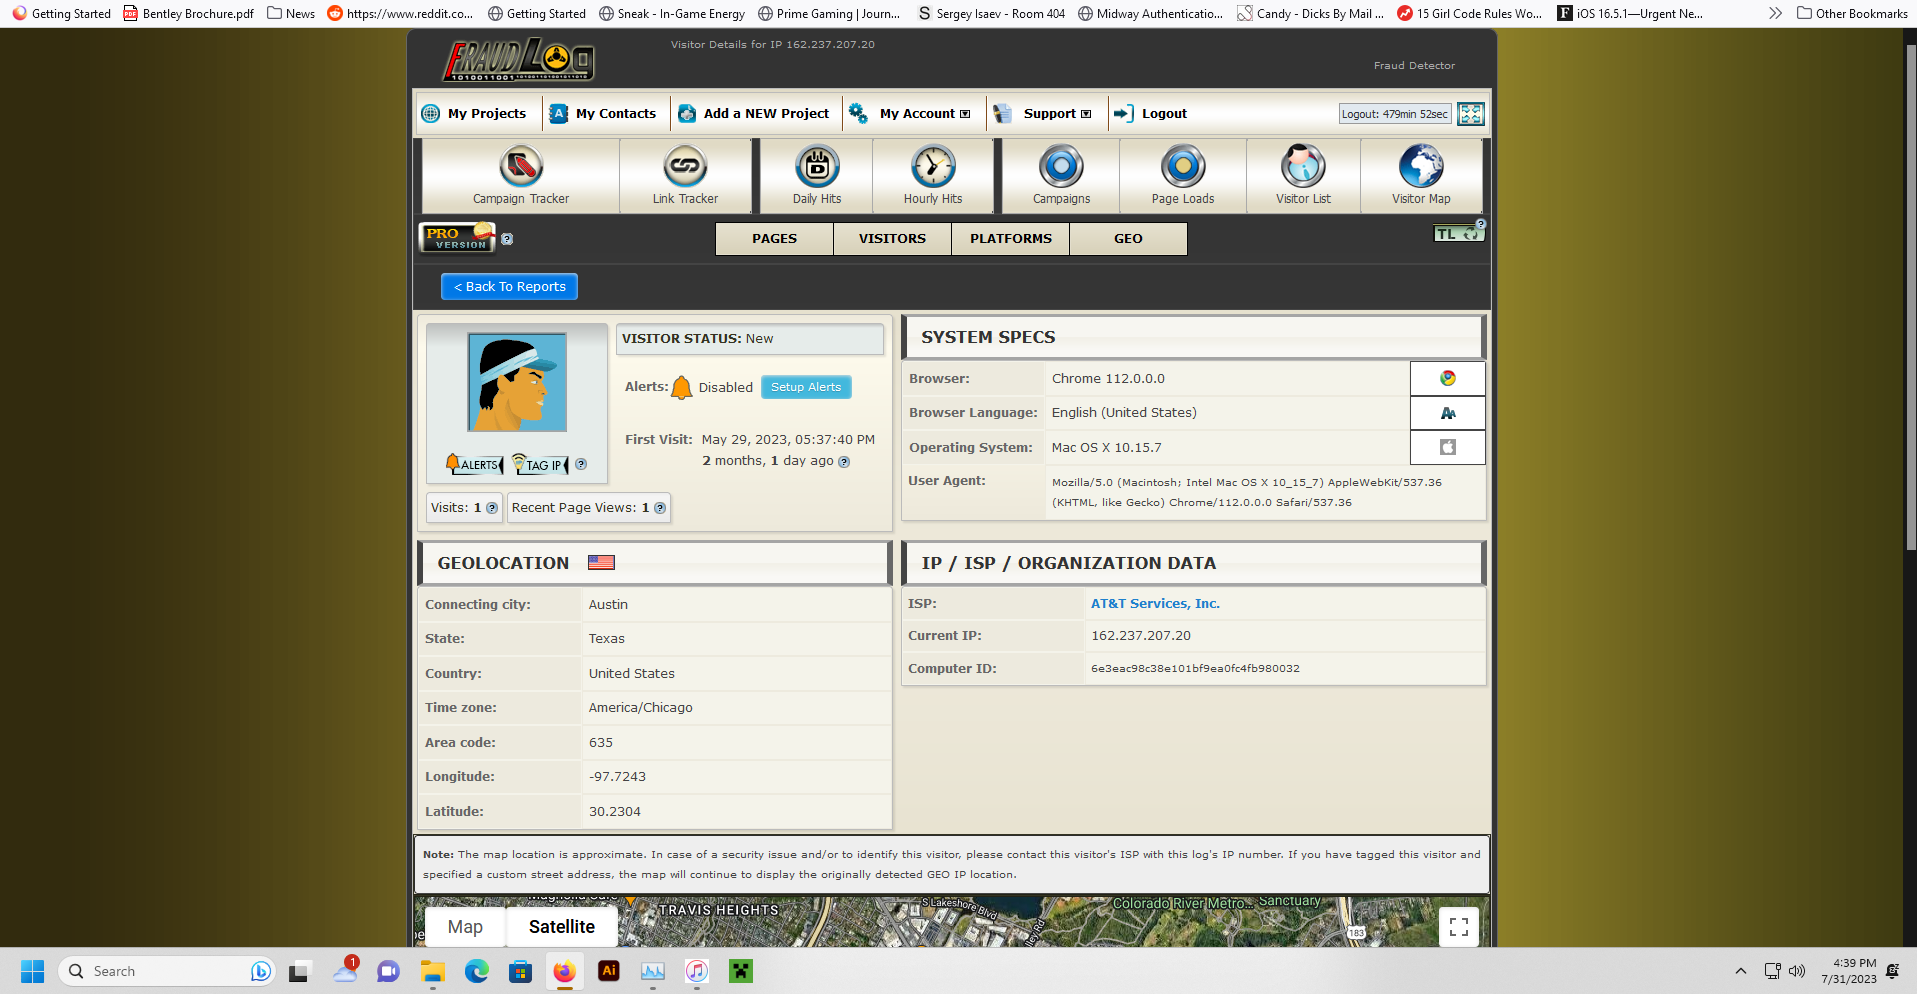Image resolution: width=1917 pixels, height=994 pixels.
Task: Click the Daily Hits icon
Action: tap(817, 167)
